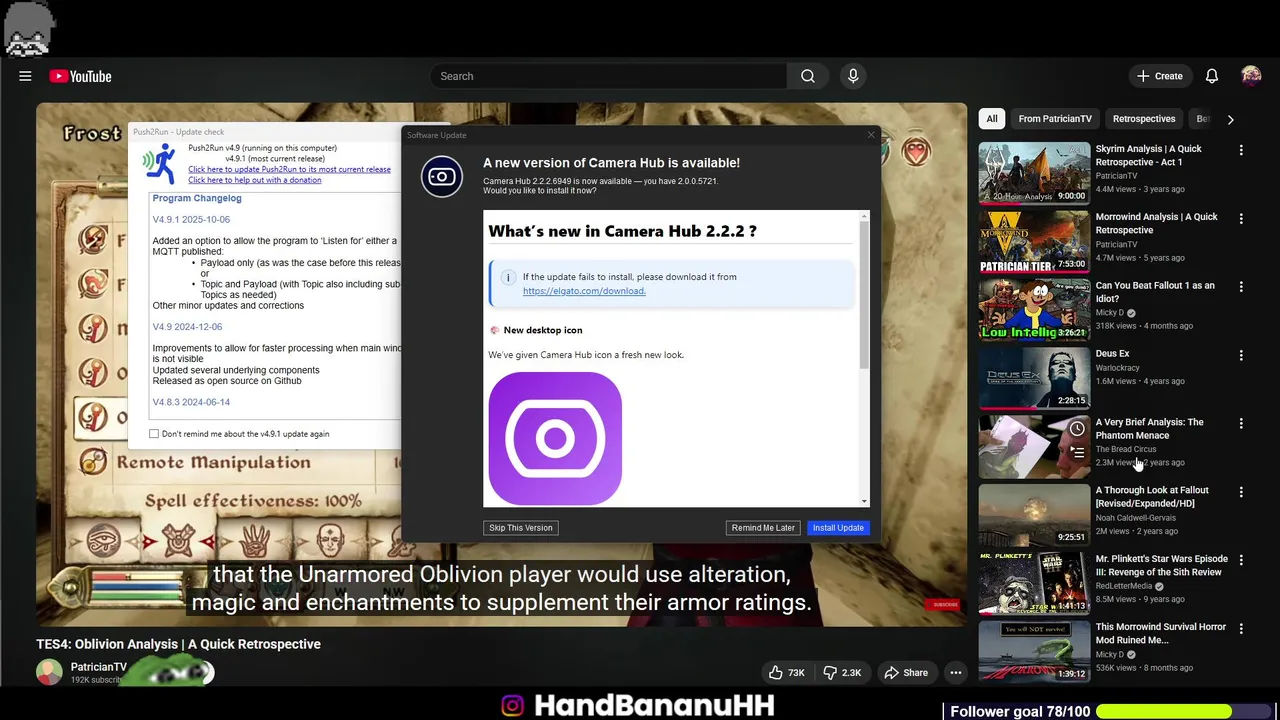Open Mr. Plinkett's Star Wars thumbnail
This screenshot has height=720, width=1280.
coord(1034,583)
